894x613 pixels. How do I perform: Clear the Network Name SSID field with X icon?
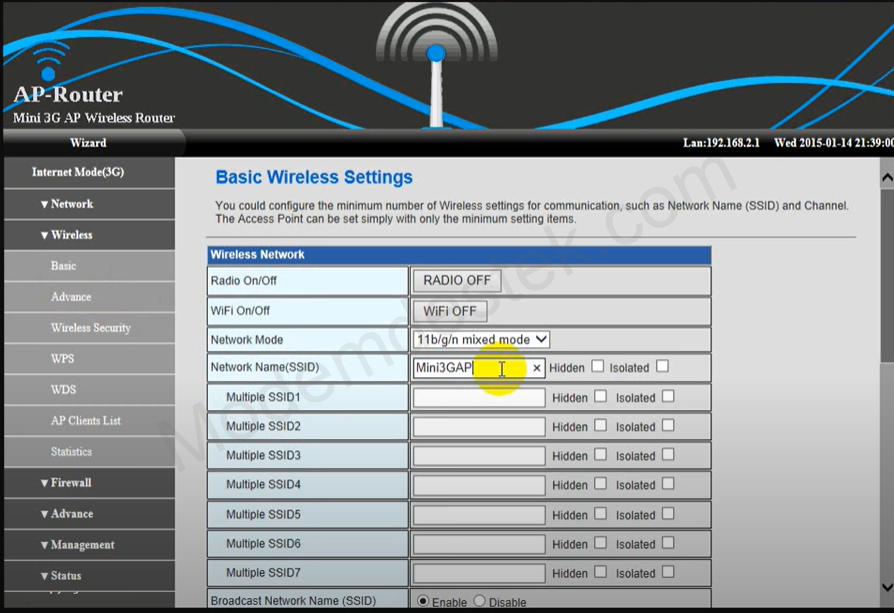536,368
